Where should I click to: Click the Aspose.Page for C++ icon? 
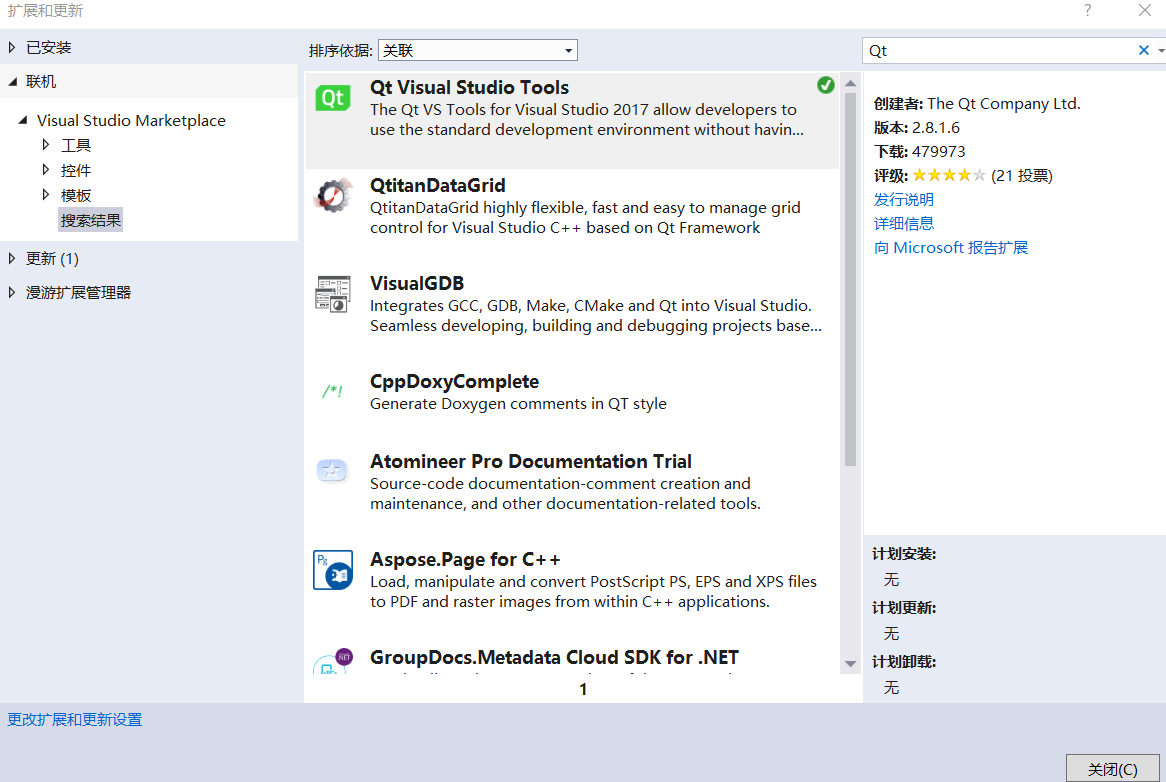tap(333, 570)
